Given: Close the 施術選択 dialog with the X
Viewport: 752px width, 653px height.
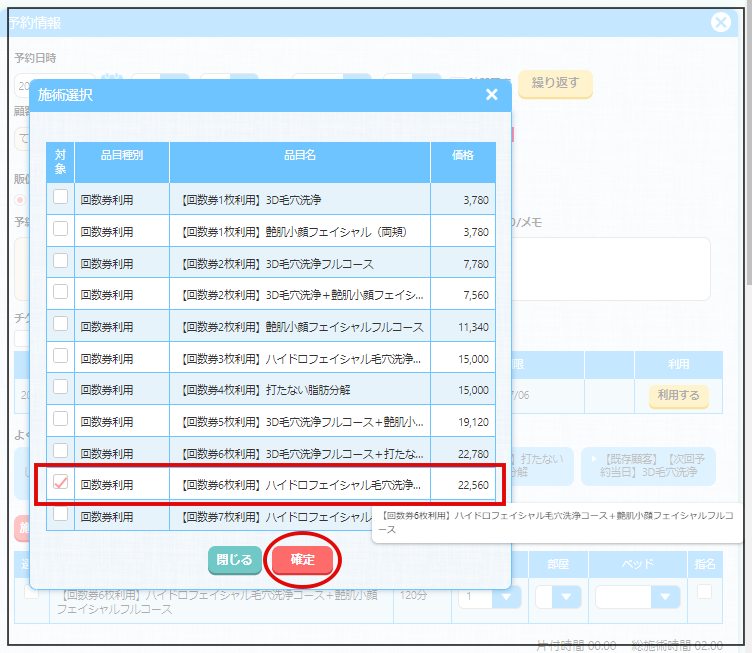Looking at the screenshot, I should [491, 95].
